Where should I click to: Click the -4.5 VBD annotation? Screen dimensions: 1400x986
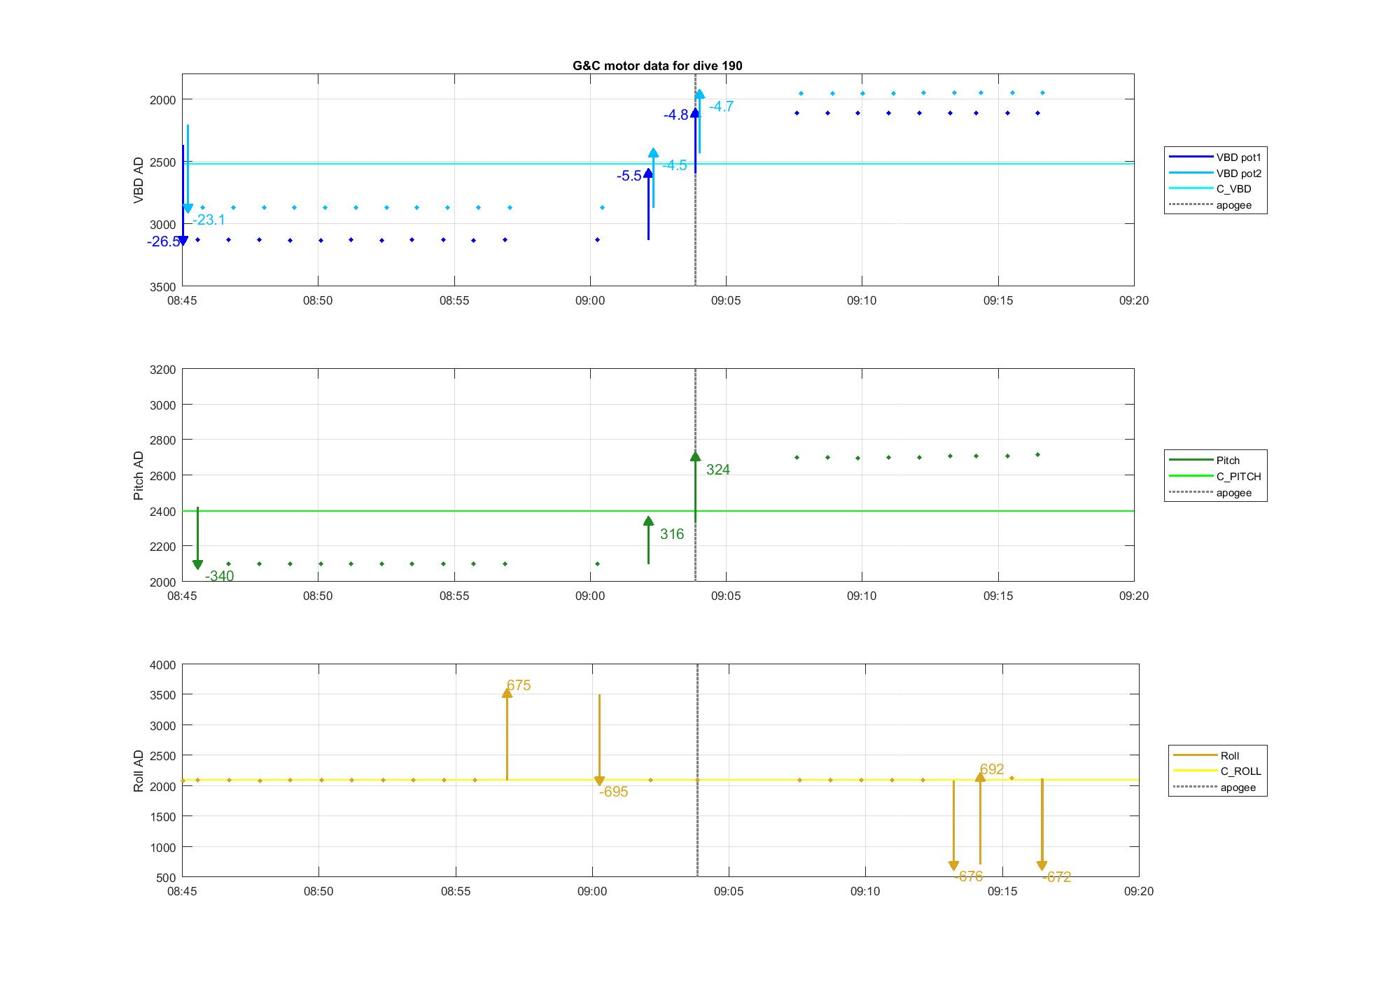pos(675,165)
